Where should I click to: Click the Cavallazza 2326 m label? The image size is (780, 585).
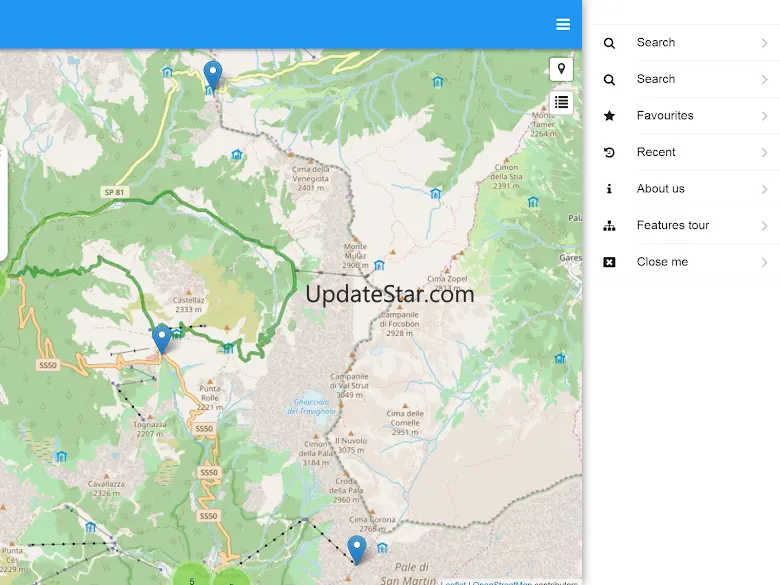coord(106,488)
